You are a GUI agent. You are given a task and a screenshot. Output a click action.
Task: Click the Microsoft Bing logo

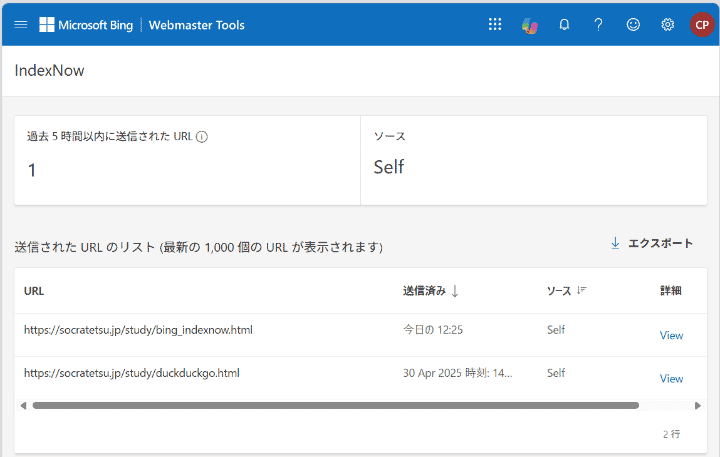tap(86, 25)
